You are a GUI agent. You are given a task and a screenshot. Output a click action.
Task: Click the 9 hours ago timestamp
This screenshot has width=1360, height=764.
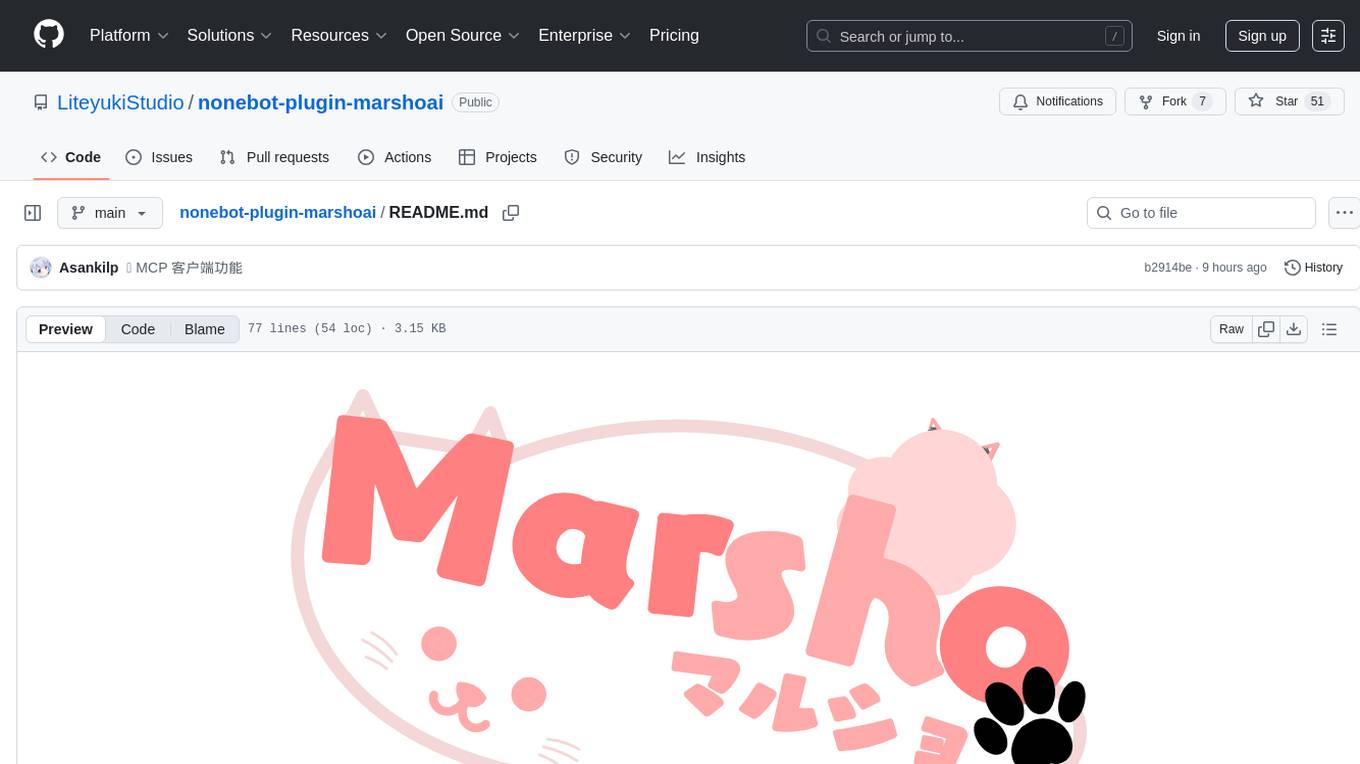[1234, 268]
